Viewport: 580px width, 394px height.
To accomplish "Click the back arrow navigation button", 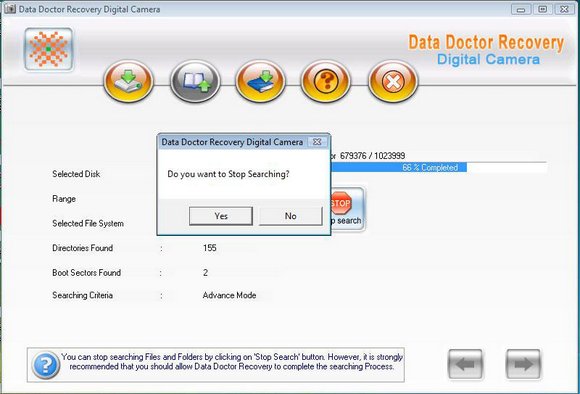I will click(465, 364).
